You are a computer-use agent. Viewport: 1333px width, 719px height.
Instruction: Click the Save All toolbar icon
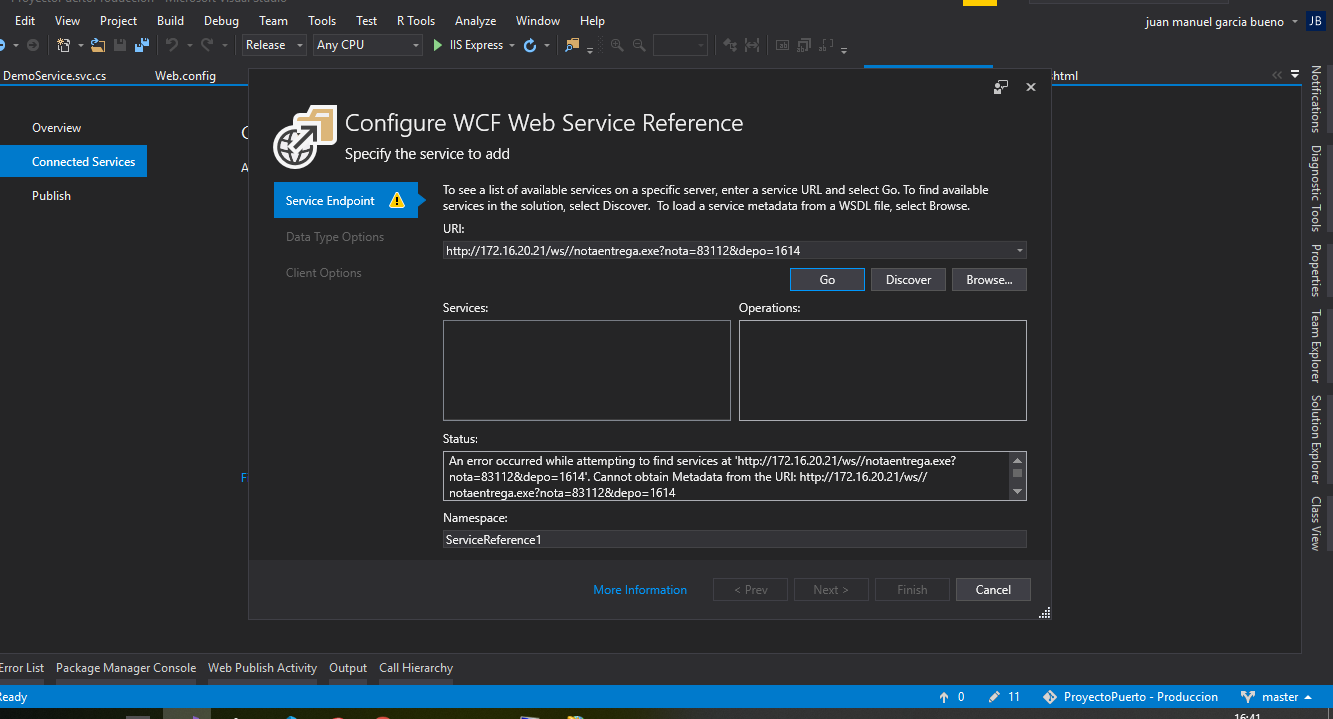pos(142,45)
